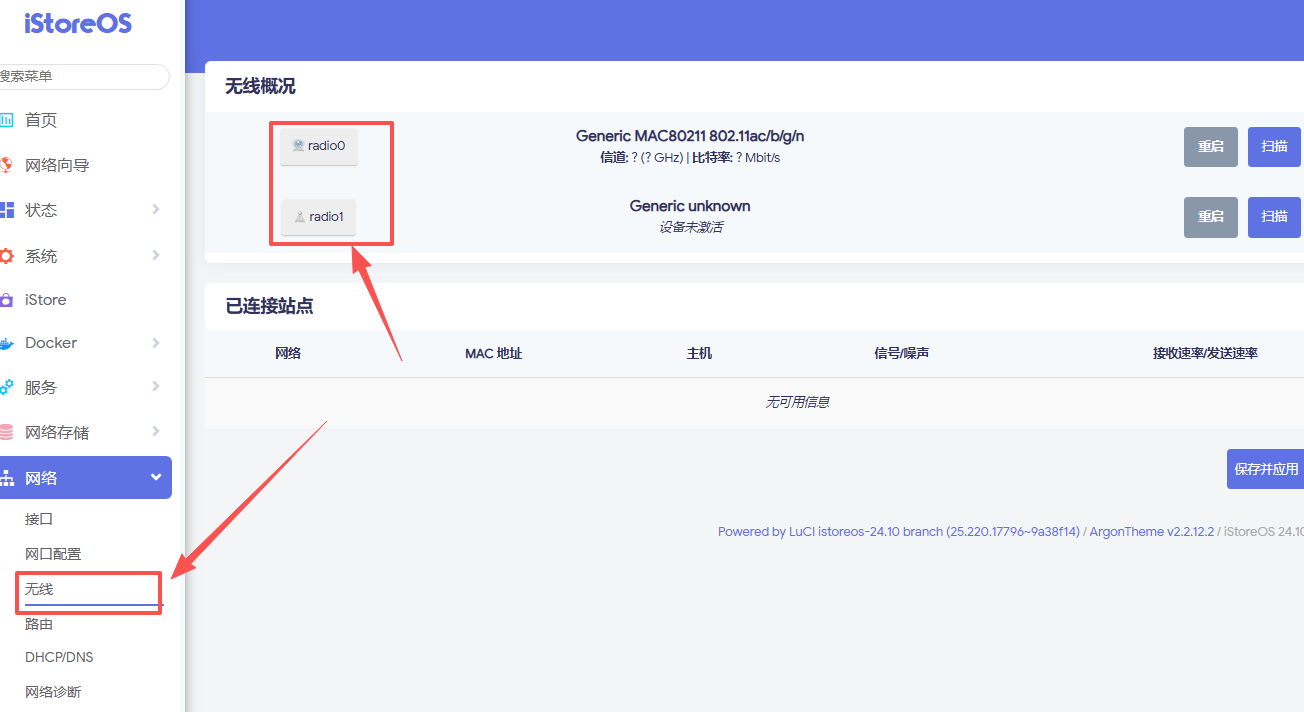This screenshot has width=1304, height=712.
Task: Collapse the 网络 menu chevron
Action: [156, 478]
